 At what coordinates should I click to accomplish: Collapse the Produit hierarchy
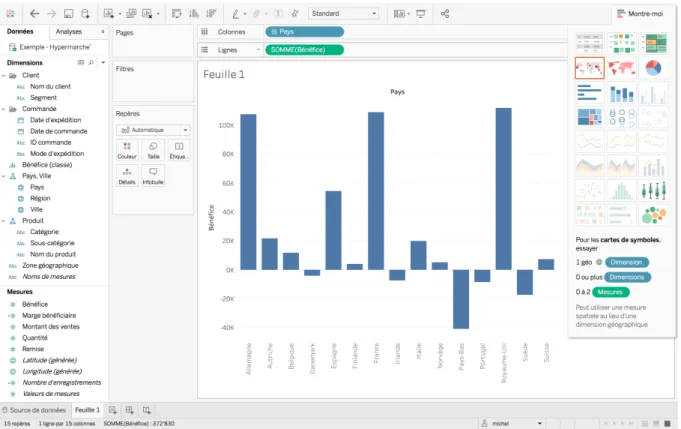point(3,221)
